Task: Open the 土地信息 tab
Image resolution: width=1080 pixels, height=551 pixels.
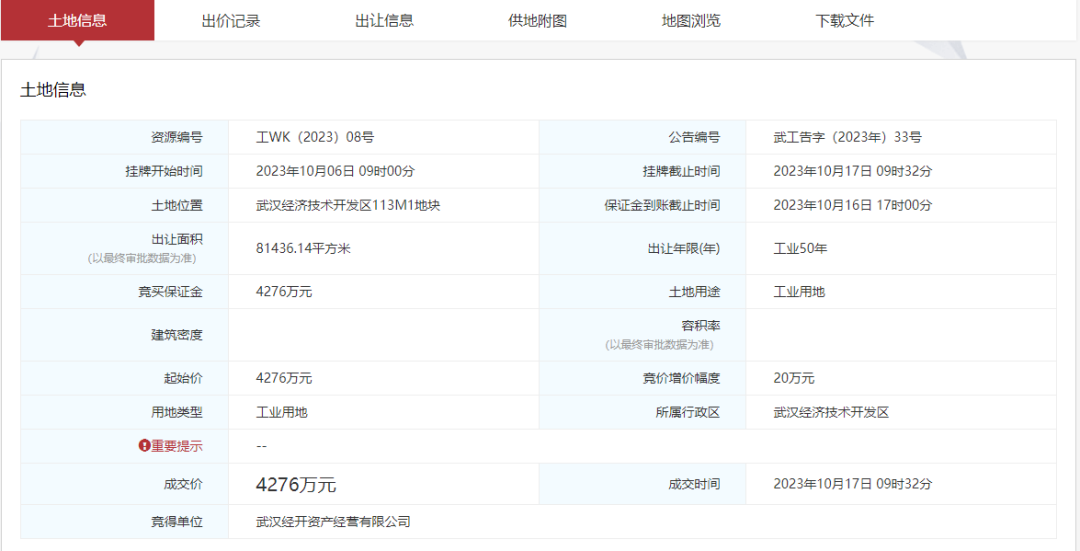Action: 77,21
